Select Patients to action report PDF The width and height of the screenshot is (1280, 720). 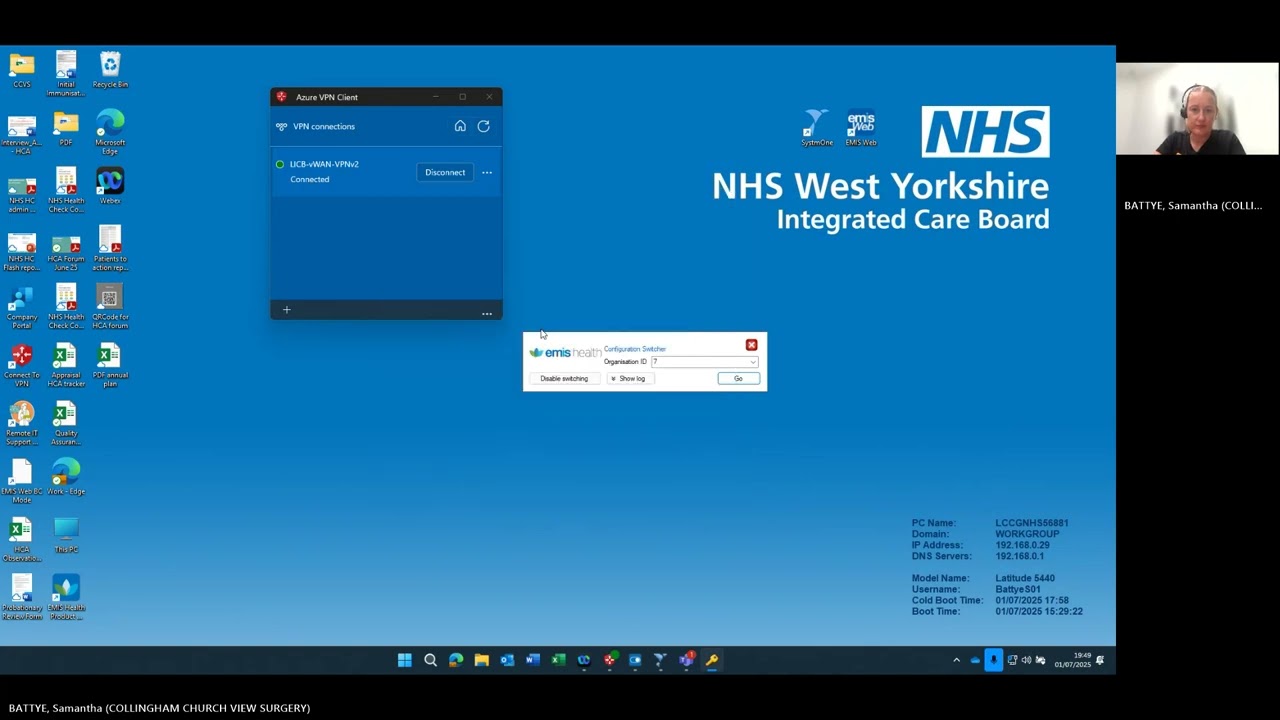[x=110, y=249]
